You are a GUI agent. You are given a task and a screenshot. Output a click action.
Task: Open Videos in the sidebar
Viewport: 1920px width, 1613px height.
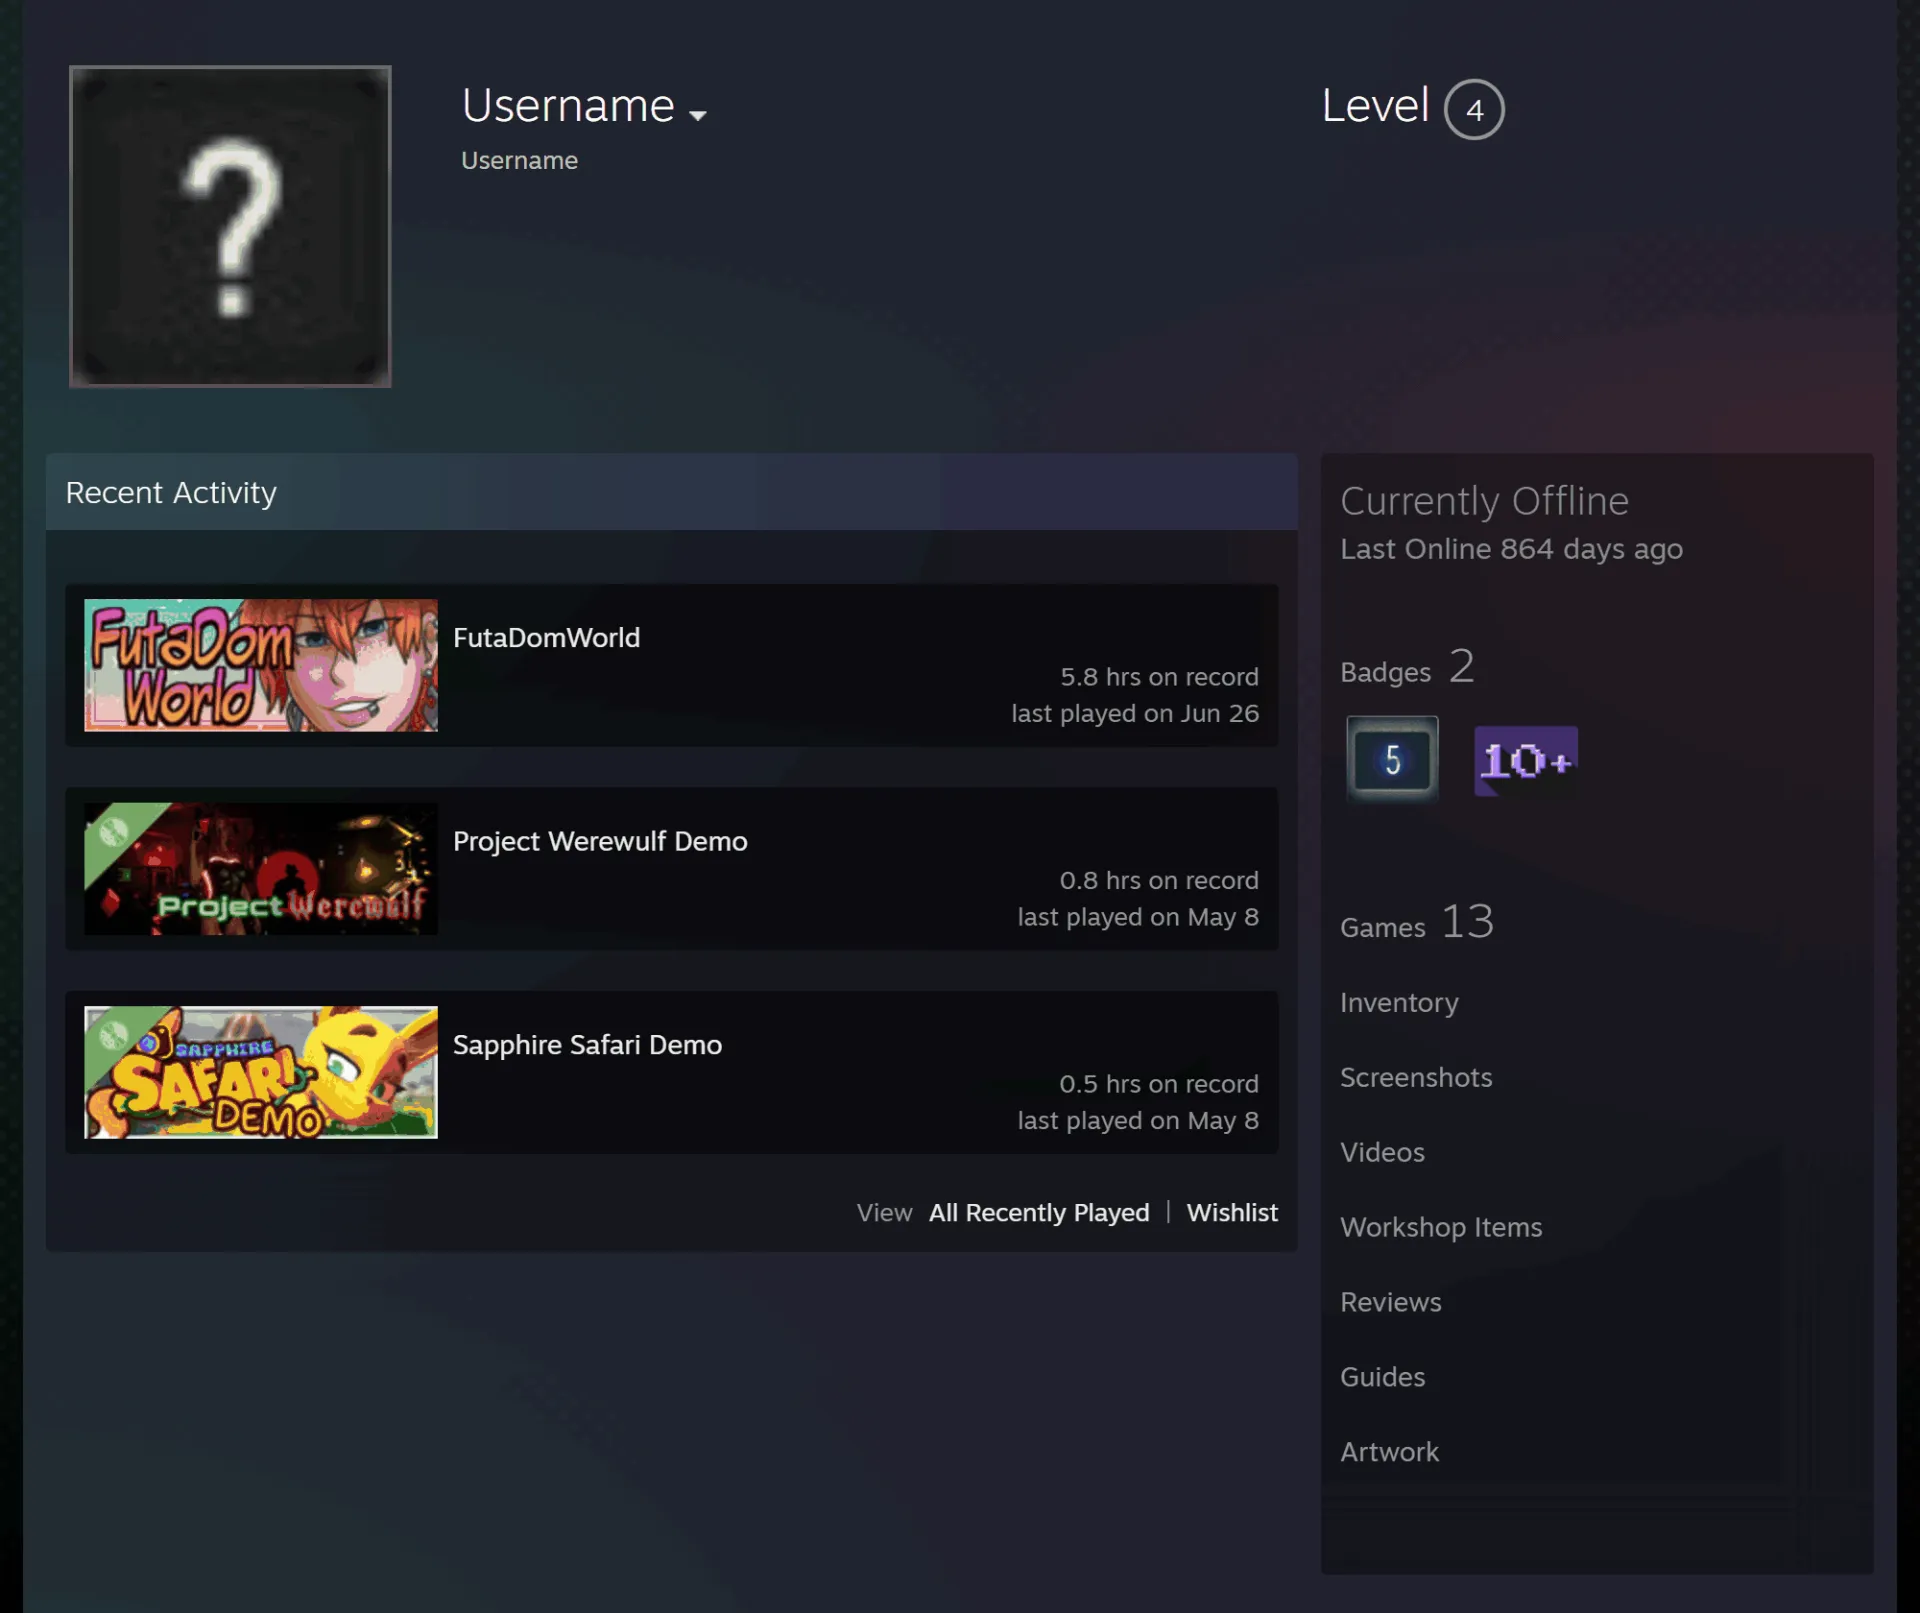click(1382, 1153)
